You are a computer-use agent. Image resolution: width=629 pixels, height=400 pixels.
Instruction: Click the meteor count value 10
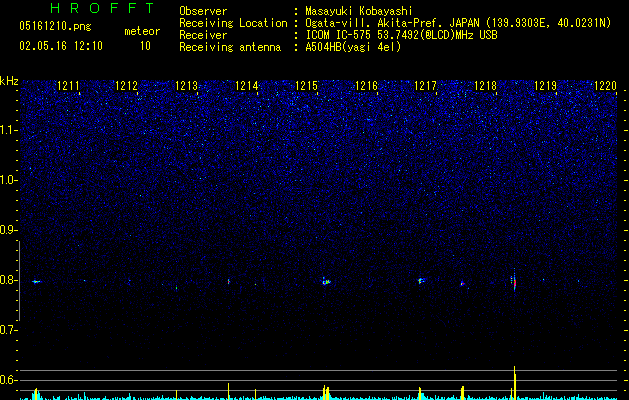click(x=145, y=46)
